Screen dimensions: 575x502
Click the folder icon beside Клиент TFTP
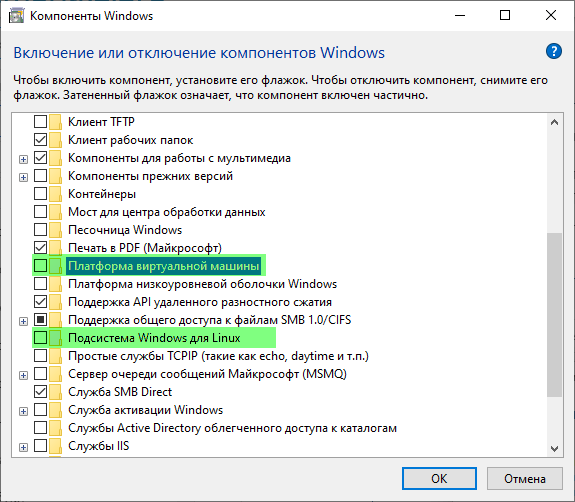(55, 122)
